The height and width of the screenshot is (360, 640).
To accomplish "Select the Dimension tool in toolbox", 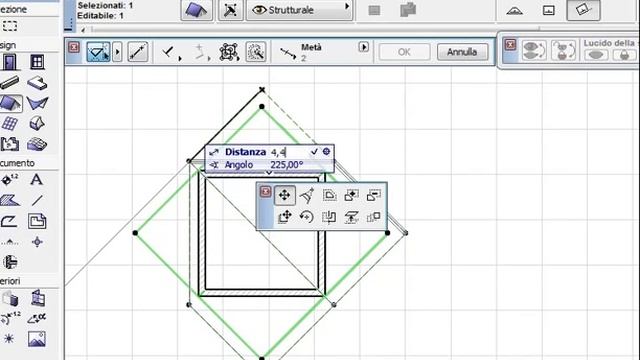I will pyautogui.click(x=10, y=180).
